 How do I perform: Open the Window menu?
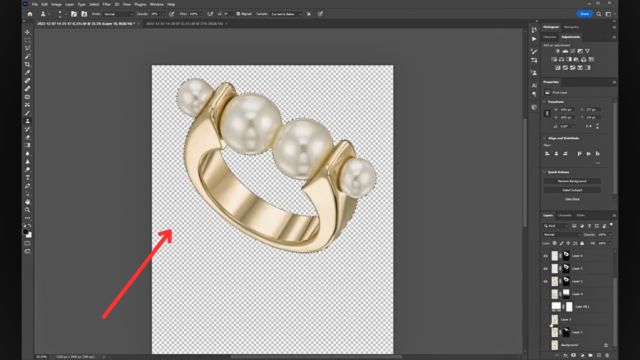(156, 4)
